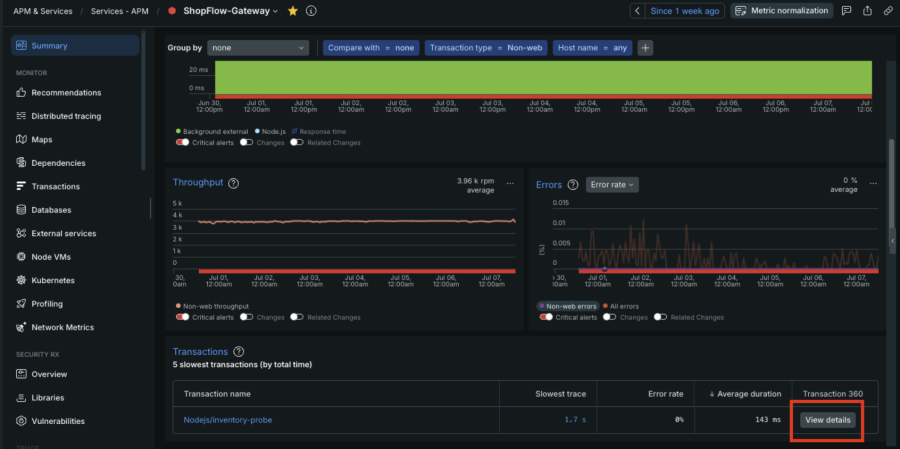900x449 pixels.
Task: Copy permalink with the link icon
Action: tap(888, 11)
